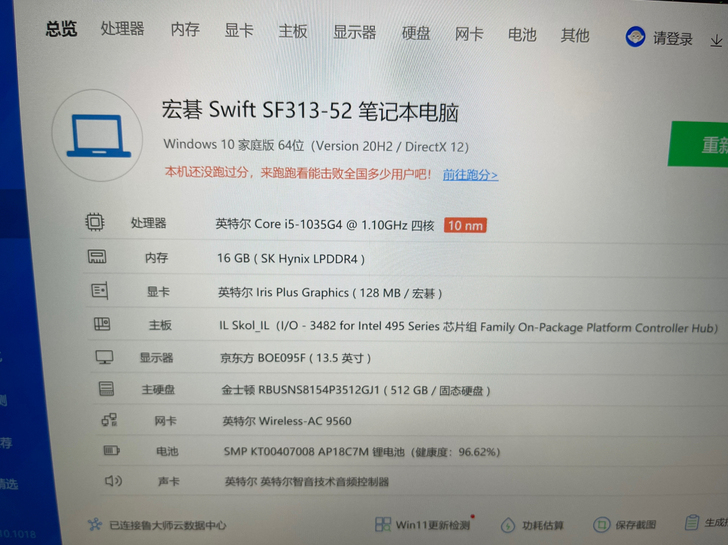Click the blue laptop device icon
This screenshot has width=728, height=545.
coord(98,136)
